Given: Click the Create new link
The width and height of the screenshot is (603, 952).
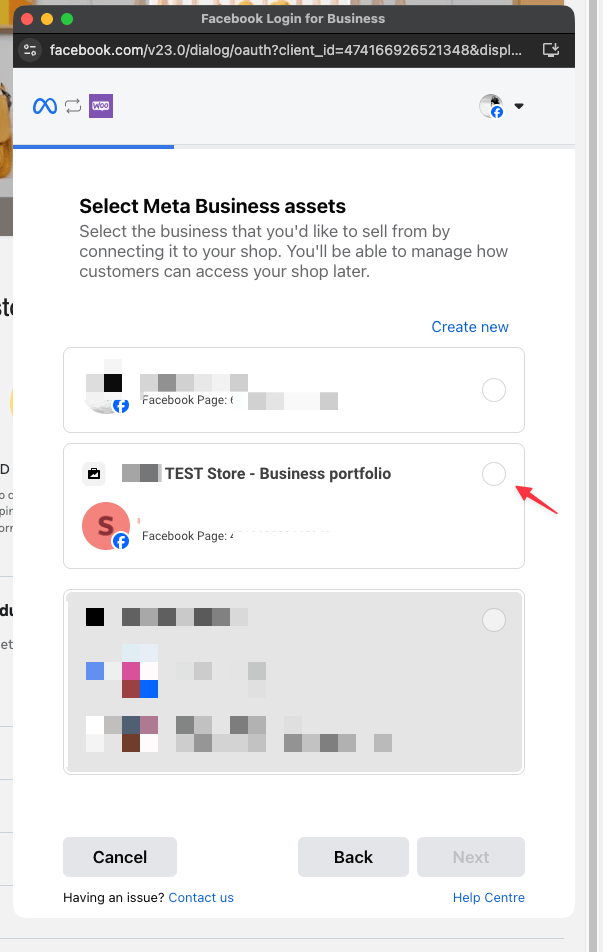Looking at the screenshot, I should [x=470, y=327].
